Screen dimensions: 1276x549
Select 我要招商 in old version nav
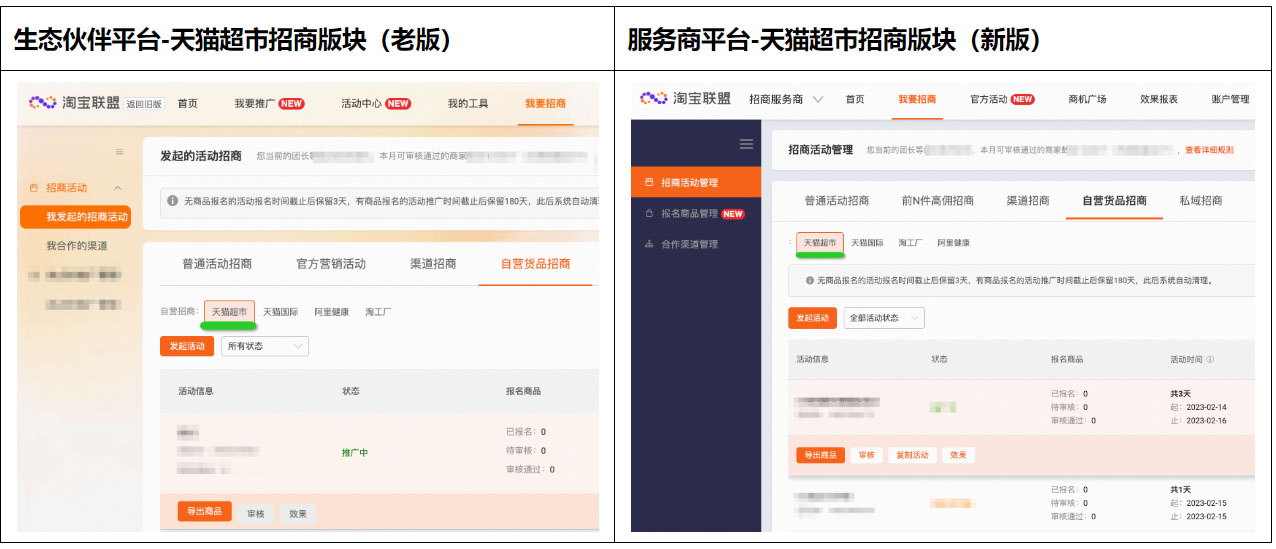pos(545,103)
